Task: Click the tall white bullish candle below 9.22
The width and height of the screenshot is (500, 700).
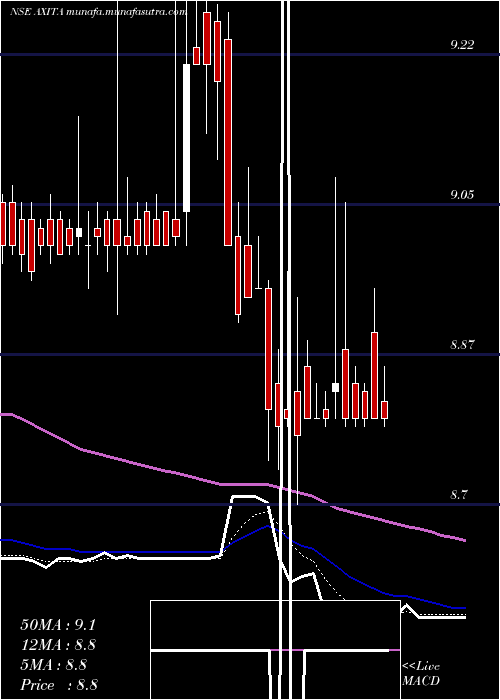Action: pos(187,138)
